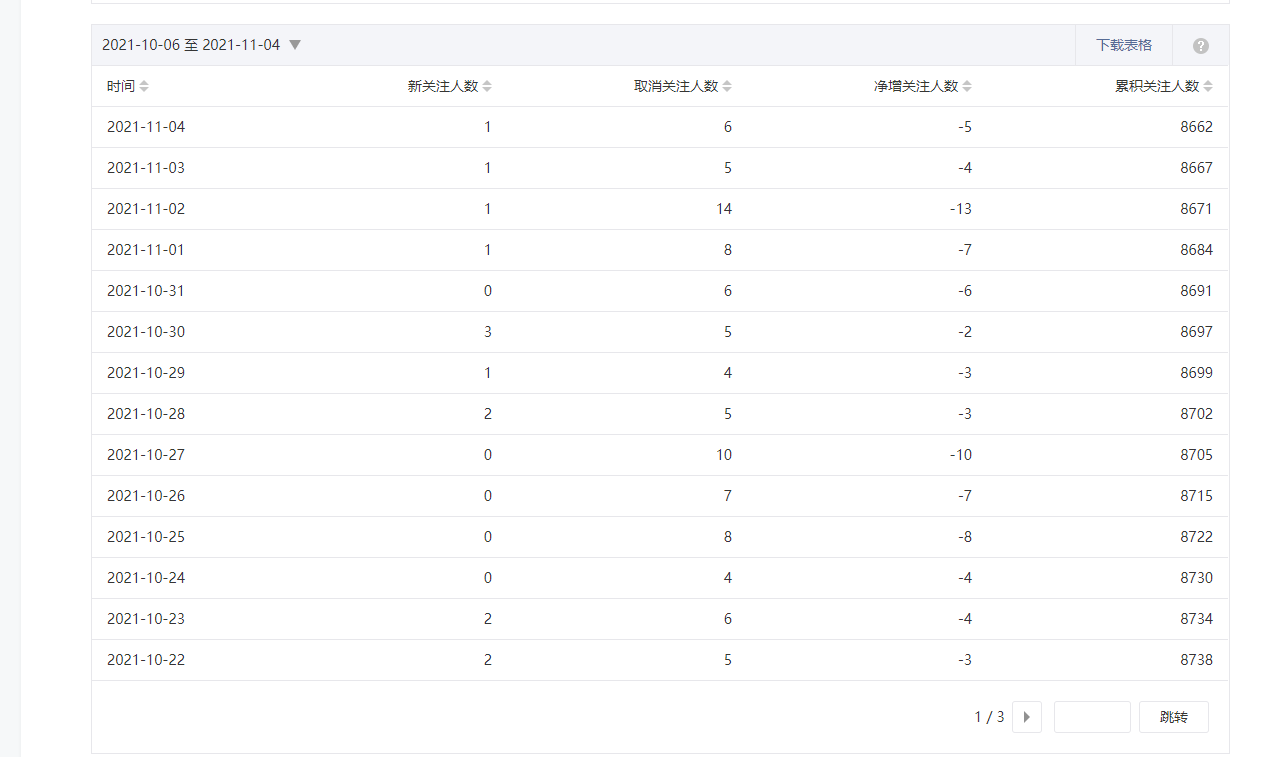Viewport: 1279px width, 757px height.
Task: Click the 14 unfollow count cell
Action: pyautogui.click(x=723, y=209)
